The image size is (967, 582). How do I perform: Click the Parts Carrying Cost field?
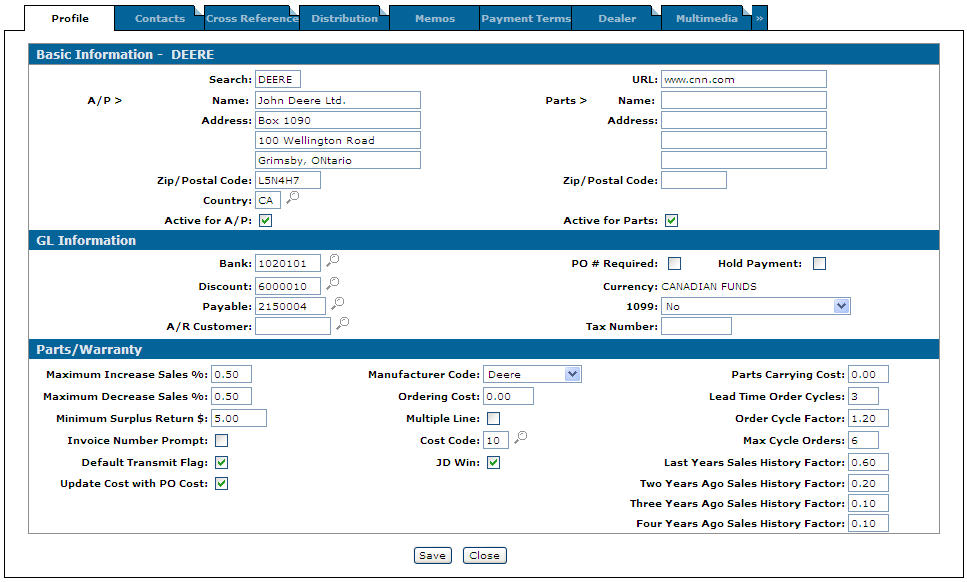pos(868,374)
